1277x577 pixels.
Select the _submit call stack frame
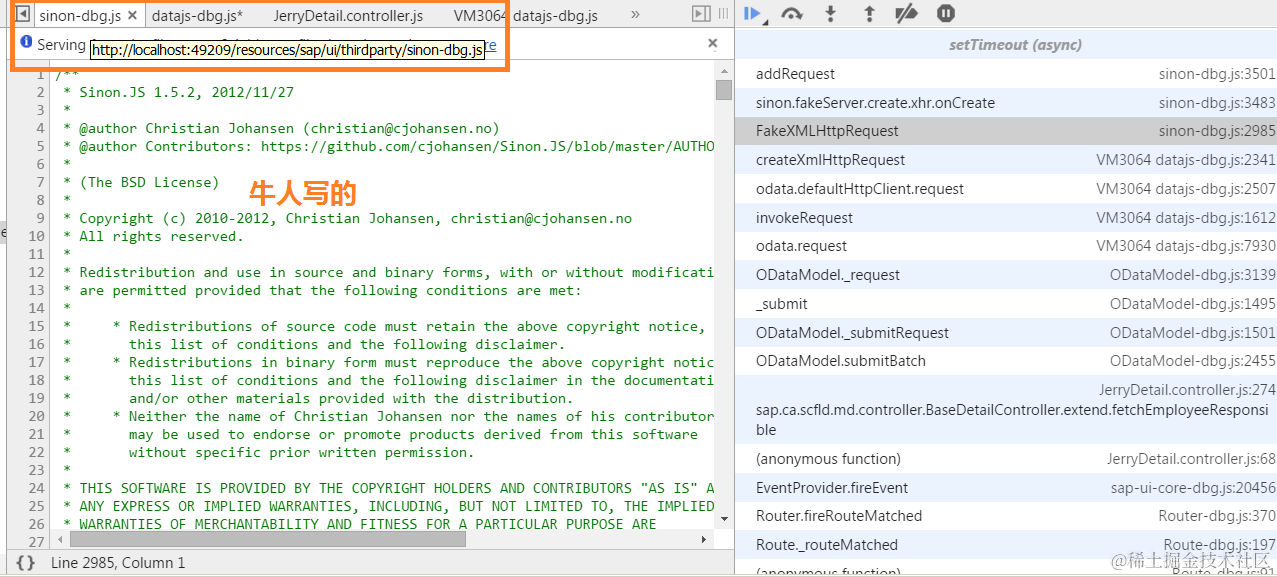(x=1005, y=304)
